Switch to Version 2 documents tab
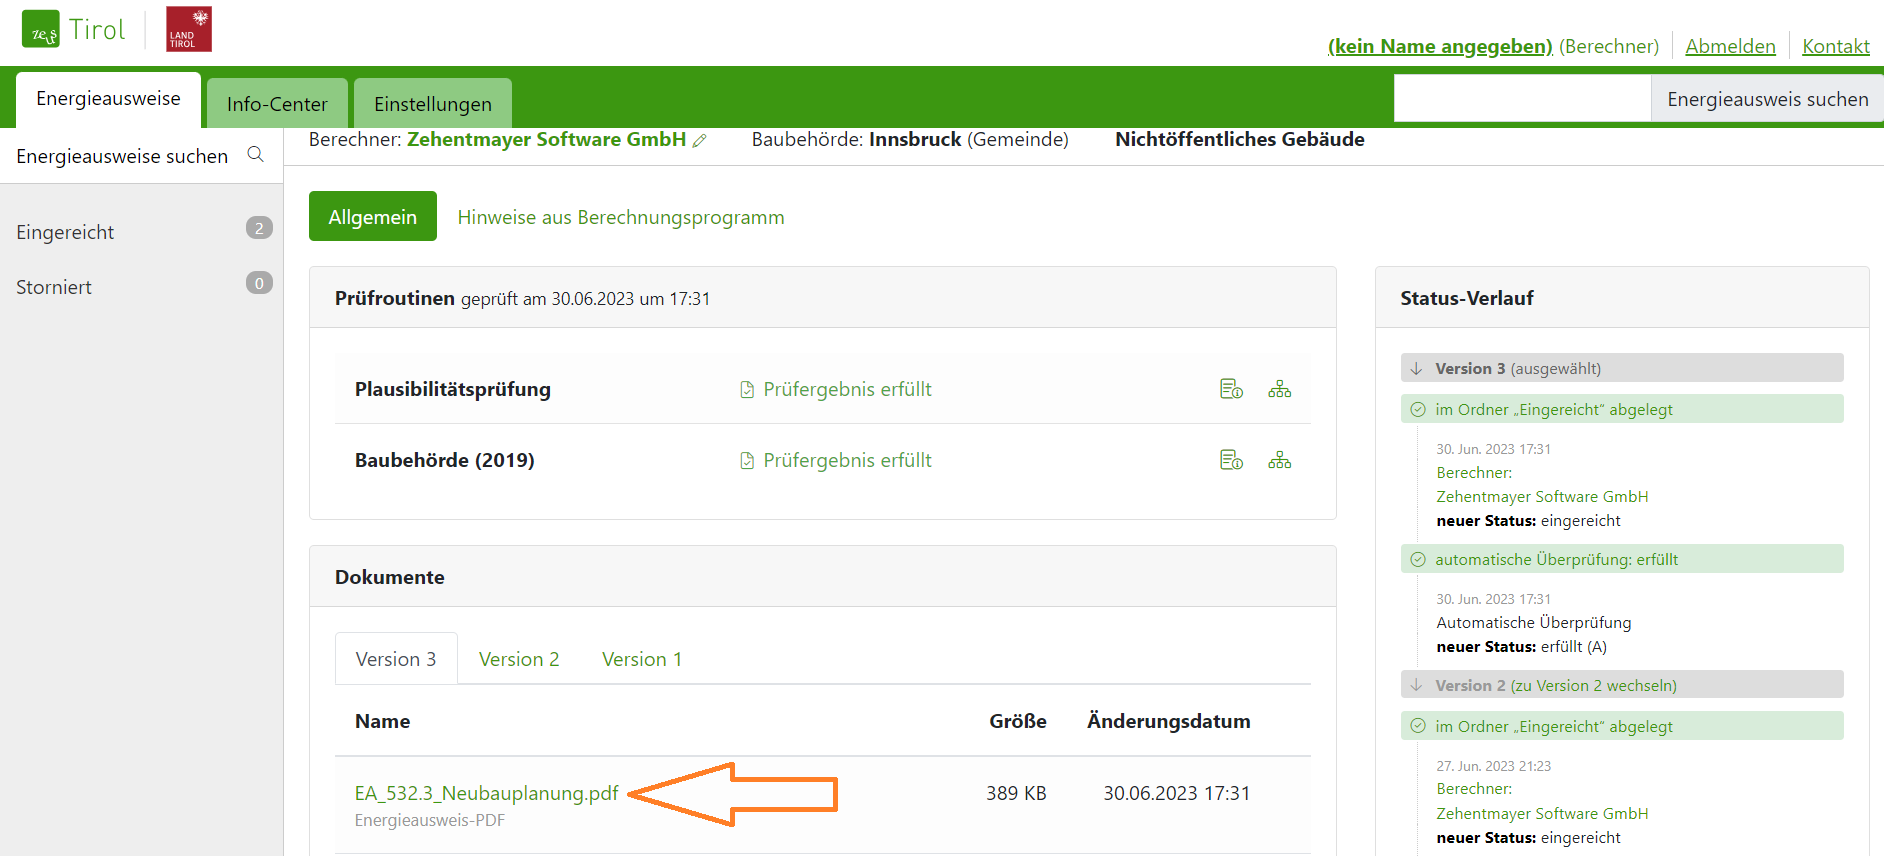 [519, 659]
